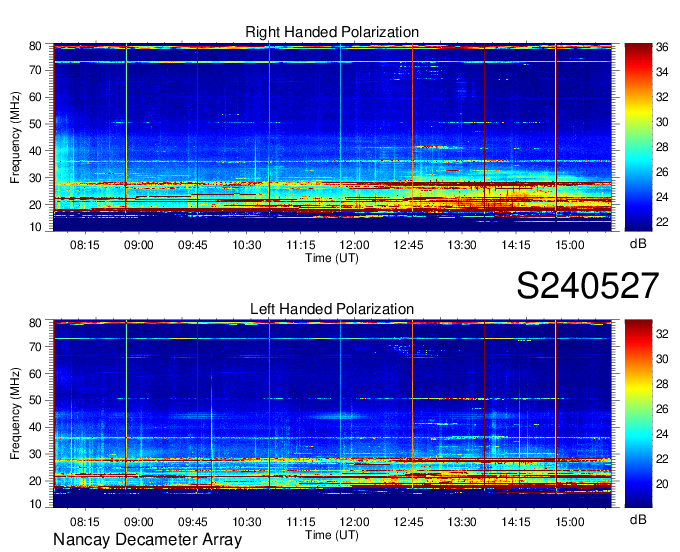Click the 80 MHz tick of the lower plot
680x552 pixels.
click(x=35, y=323)
